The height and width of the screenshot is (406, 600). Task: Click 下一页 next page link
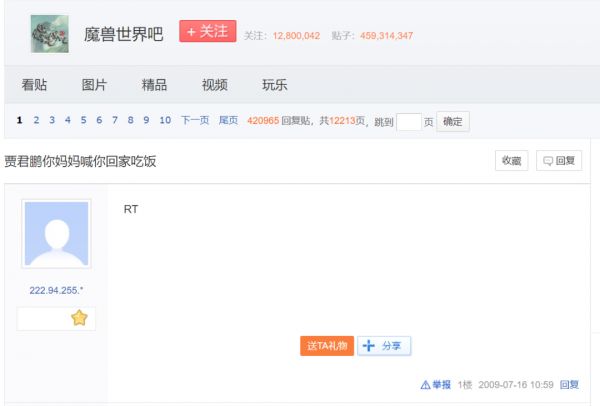pos(195,120)
